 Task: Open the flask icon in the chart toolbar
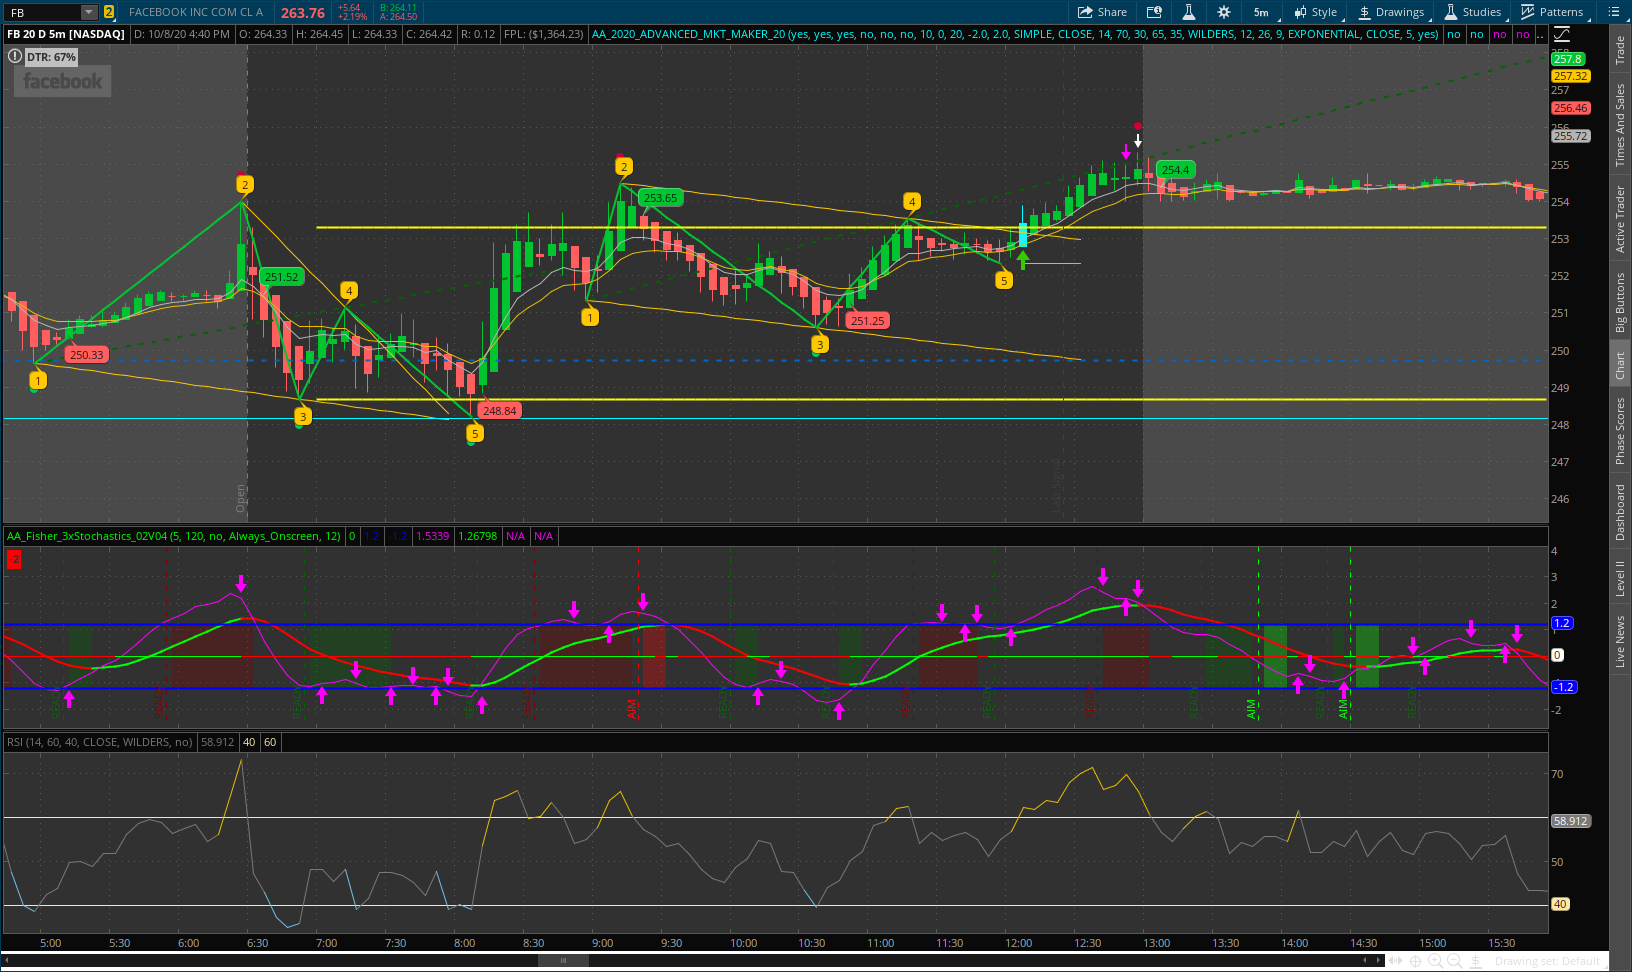tap(1188, 12)
